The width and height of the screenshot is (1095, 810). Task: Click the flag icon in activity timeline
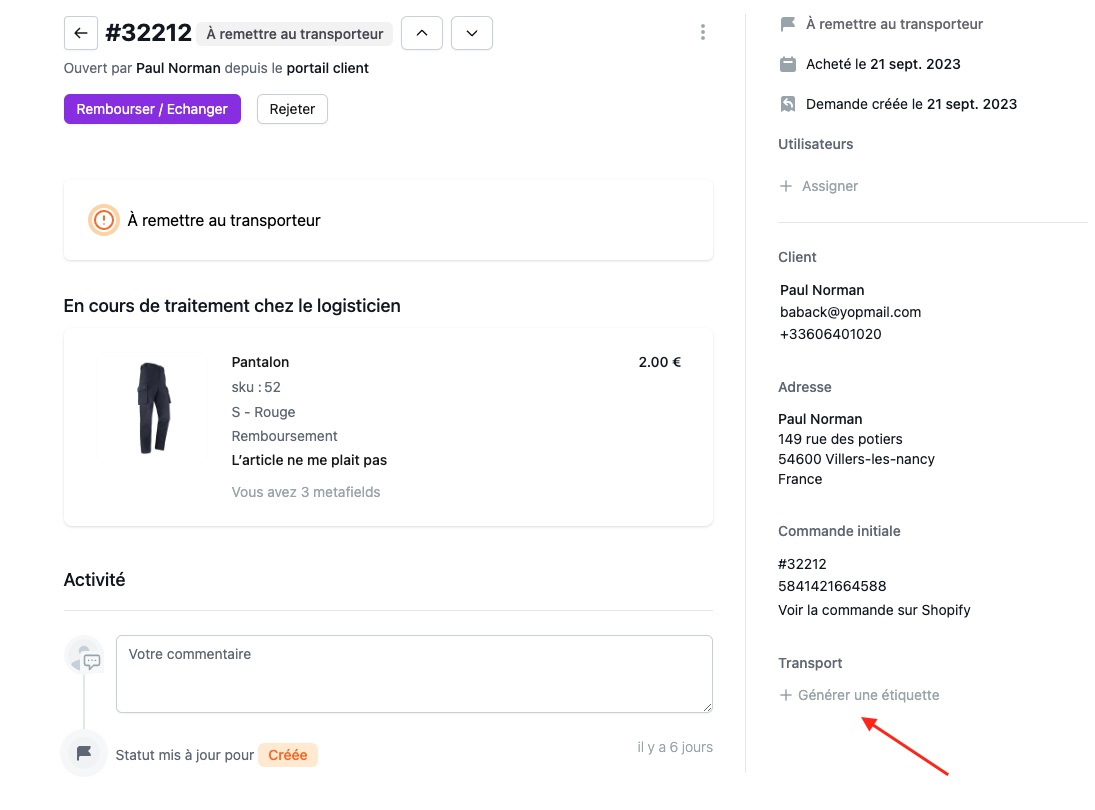84,753
